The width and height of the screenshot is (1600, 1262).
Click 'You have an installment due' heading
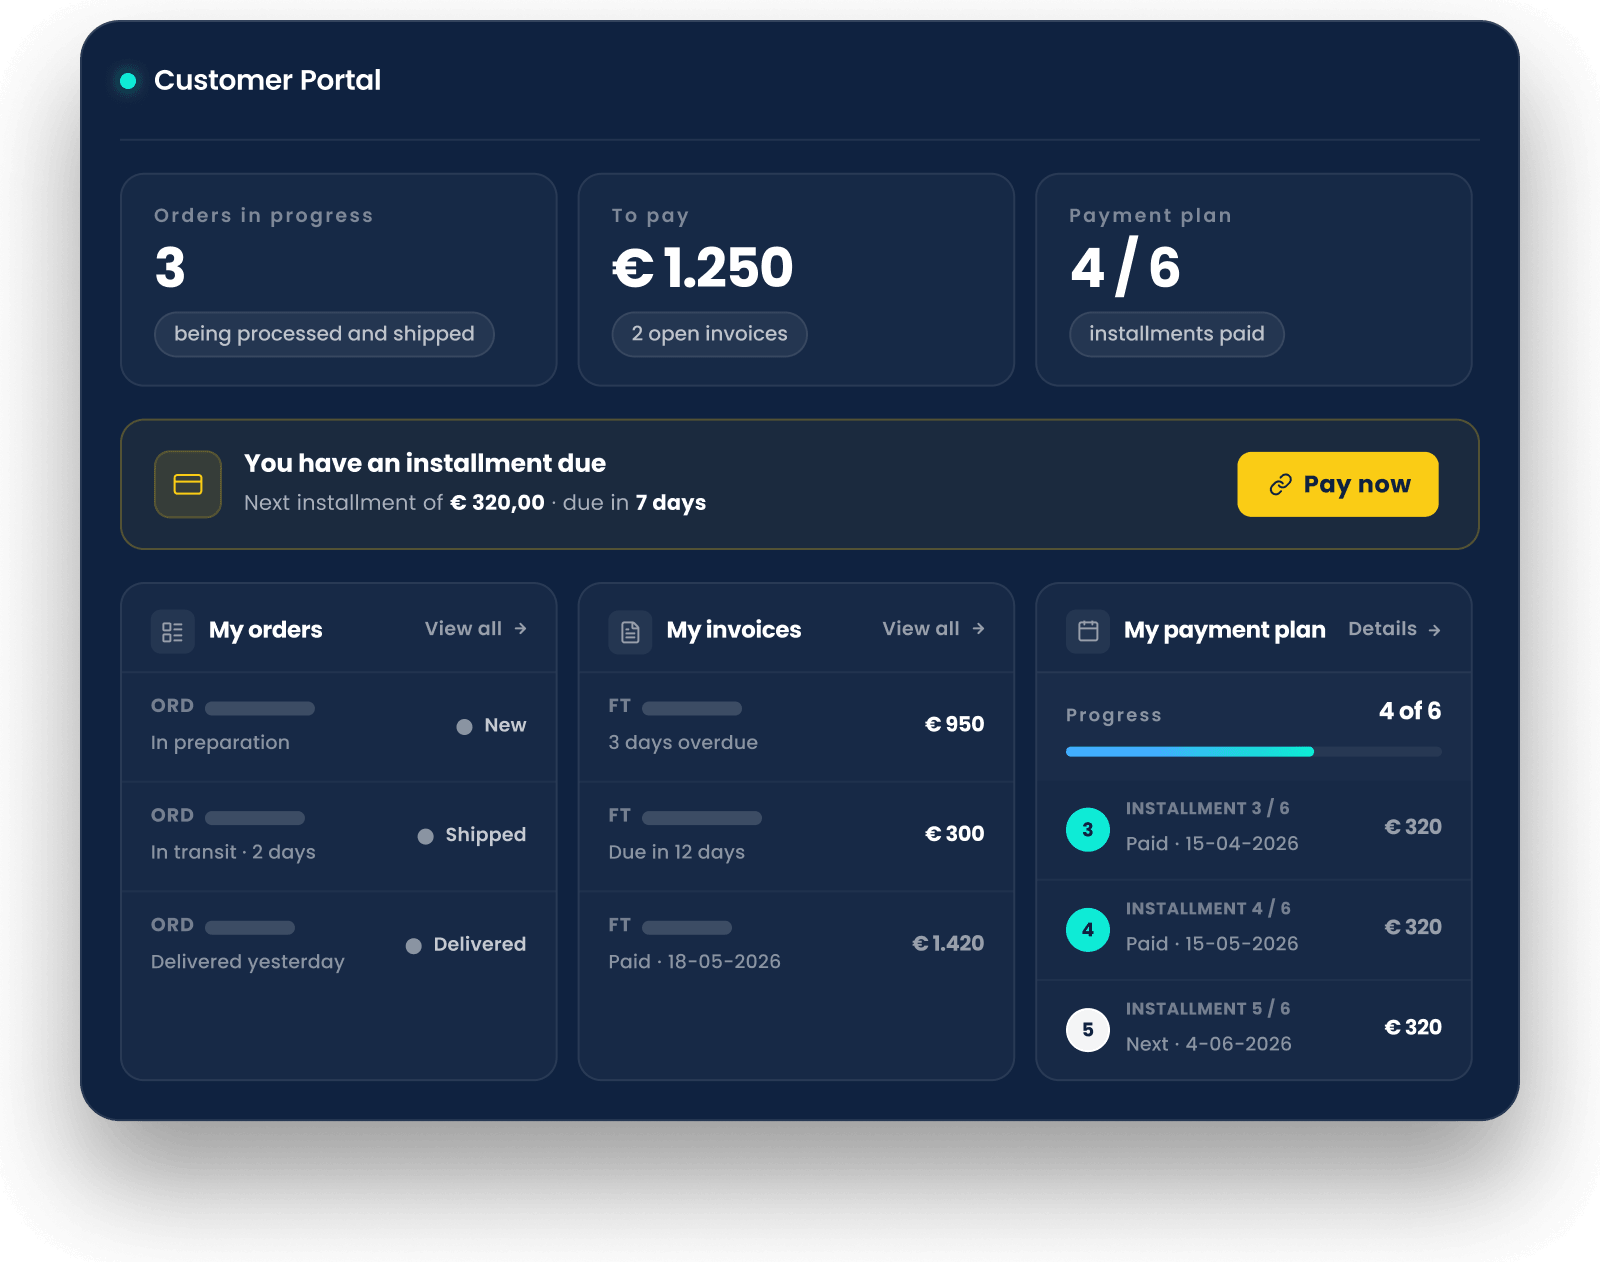[x=425, y=464]
